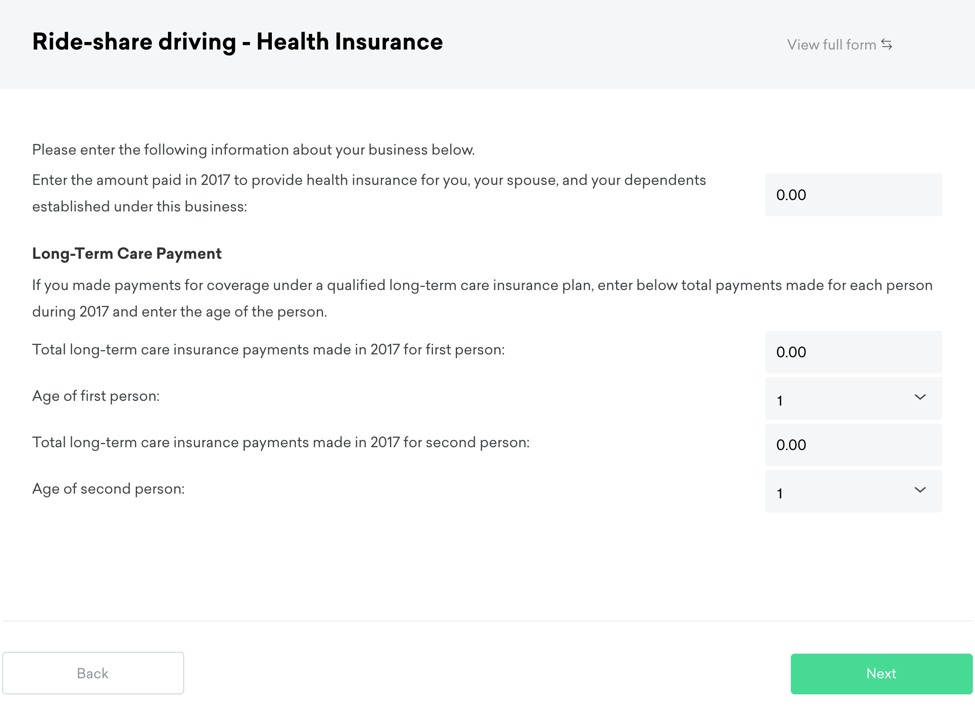Click the first person total payments label
Screen dimensions: 975x706
(x=268, y=350)
